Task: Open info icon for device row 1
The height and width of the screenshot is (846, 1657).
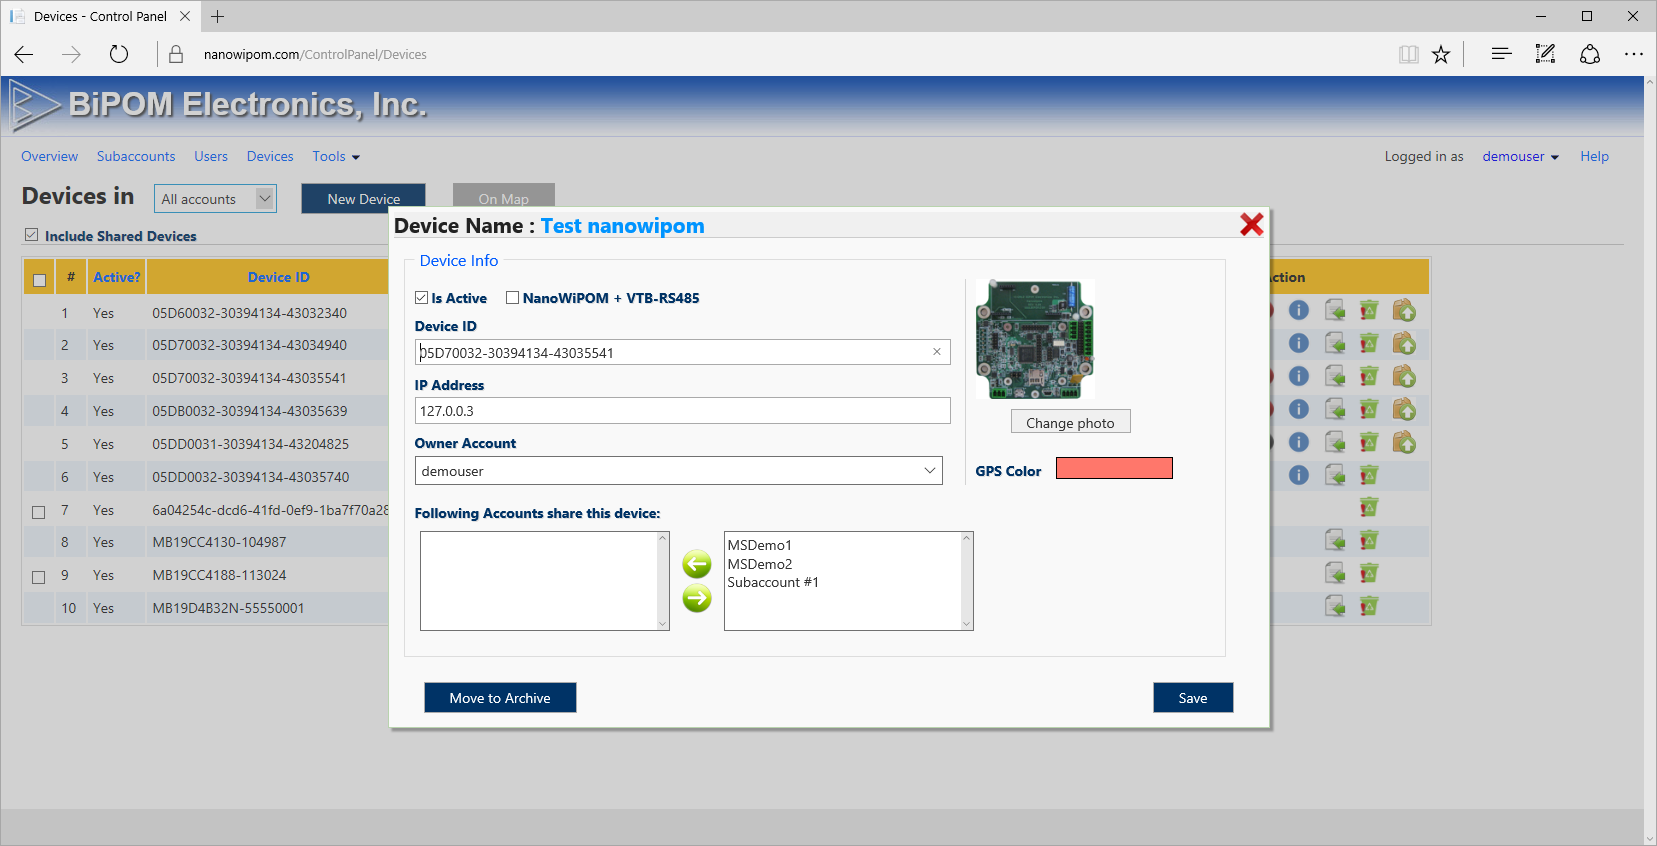Action: tap(1298, 311)
